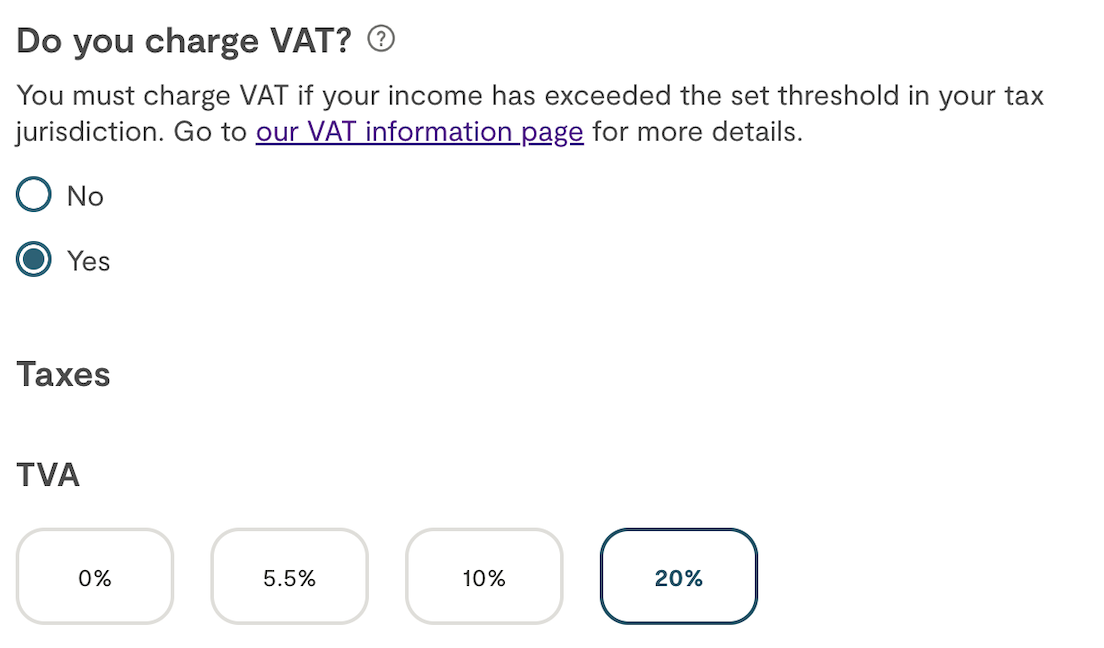This screenshot has width=1104, height=648.
Task: Follow the 'our VAT information page' link
Action: tap(420, 132)
